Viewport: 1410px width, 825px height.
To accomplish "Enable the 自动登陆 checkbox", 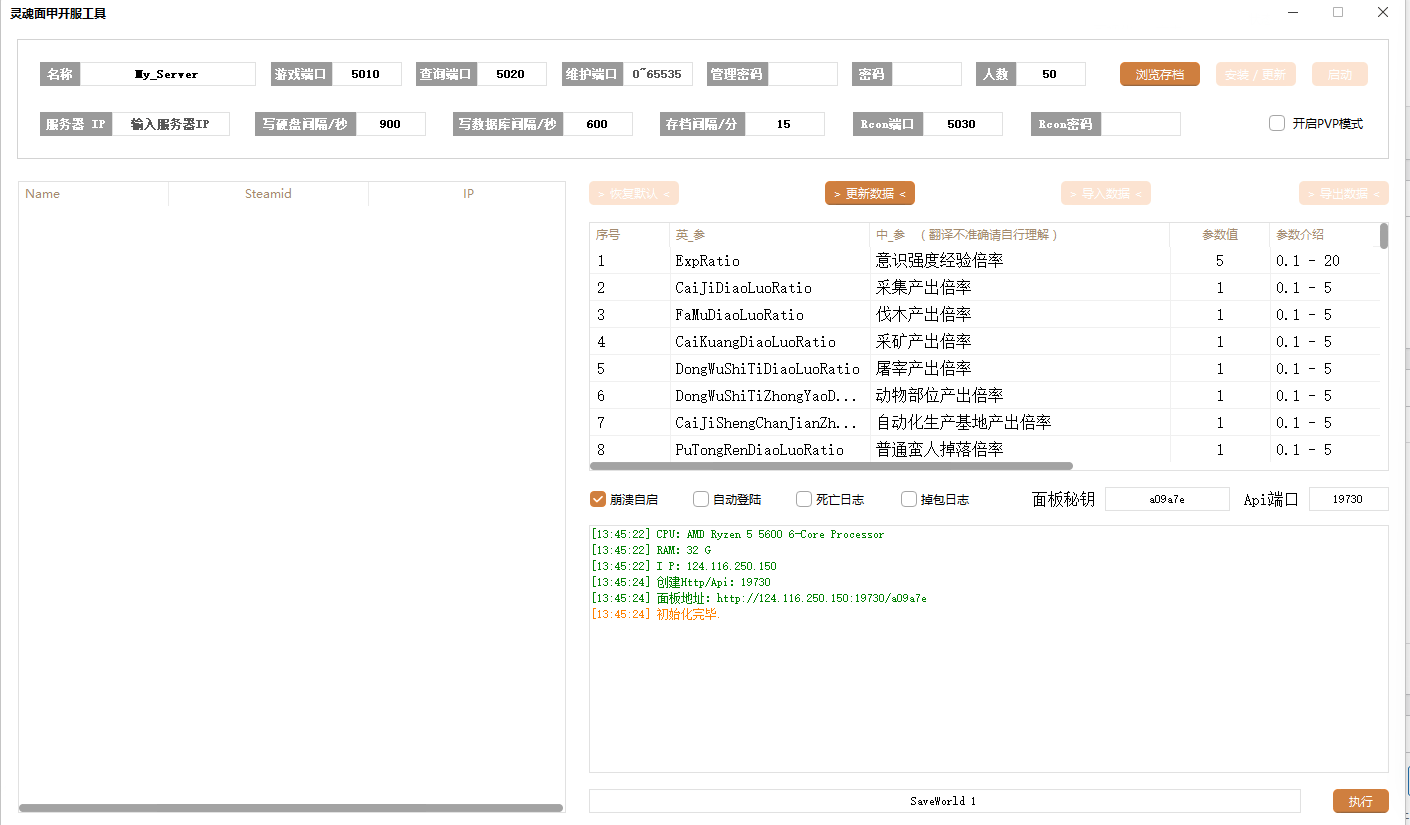I will 701,499.
